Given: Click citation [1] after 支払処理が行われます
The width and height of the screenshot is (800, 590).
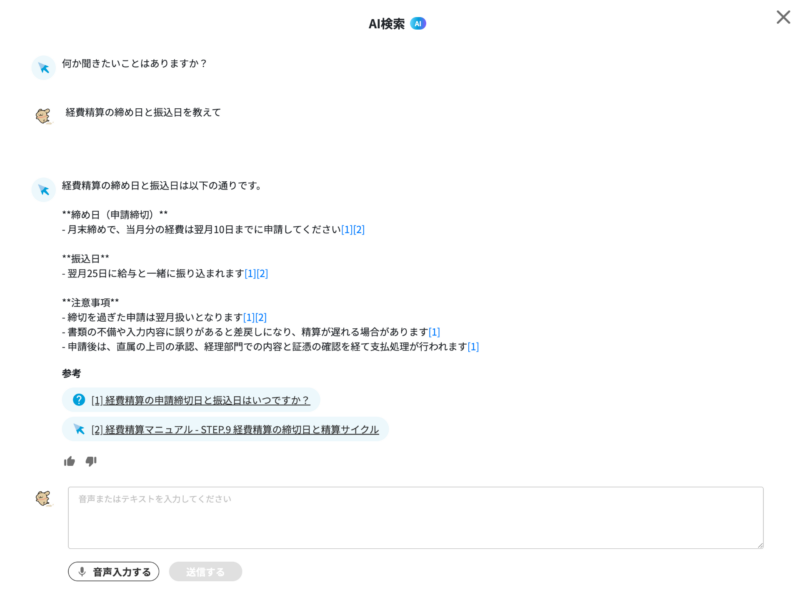Looking at the screenshot, I should 473,347.
